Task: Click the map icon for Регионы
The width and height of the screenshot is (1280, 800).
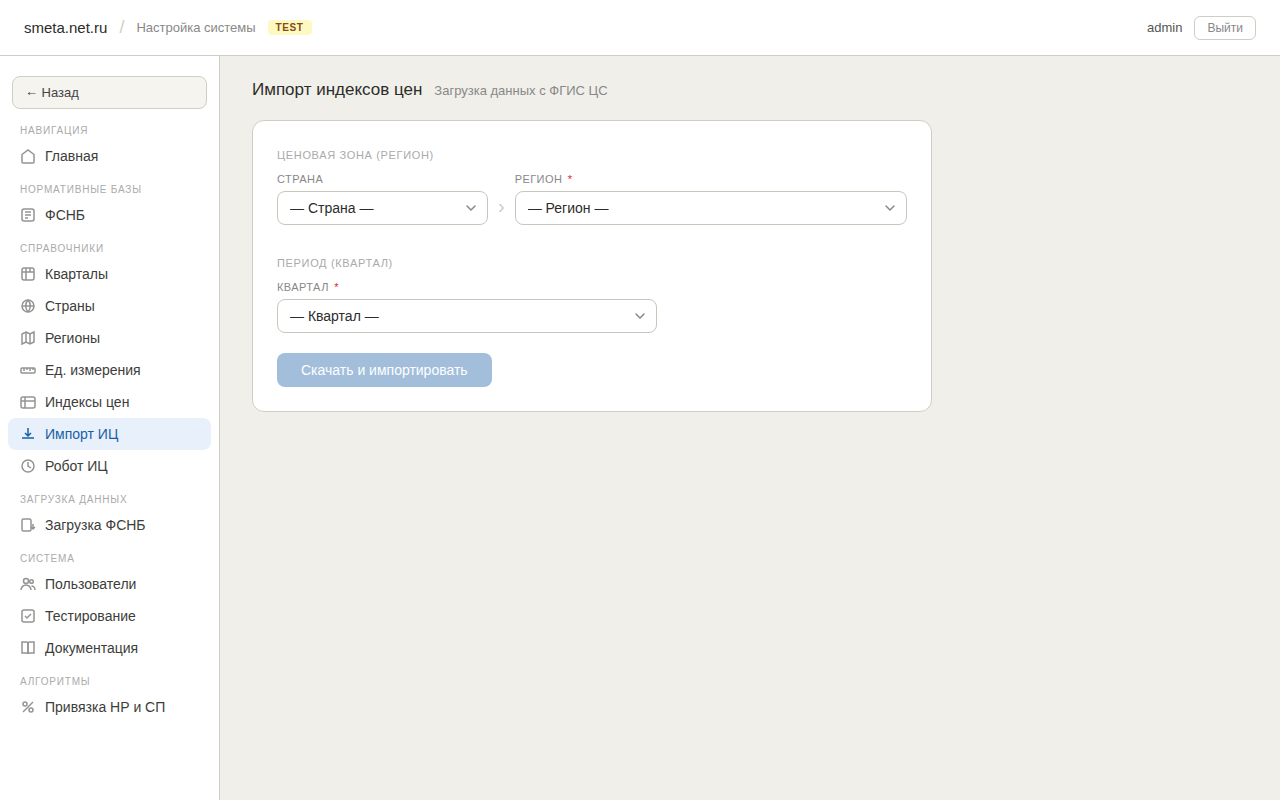Action: (28, 338)
